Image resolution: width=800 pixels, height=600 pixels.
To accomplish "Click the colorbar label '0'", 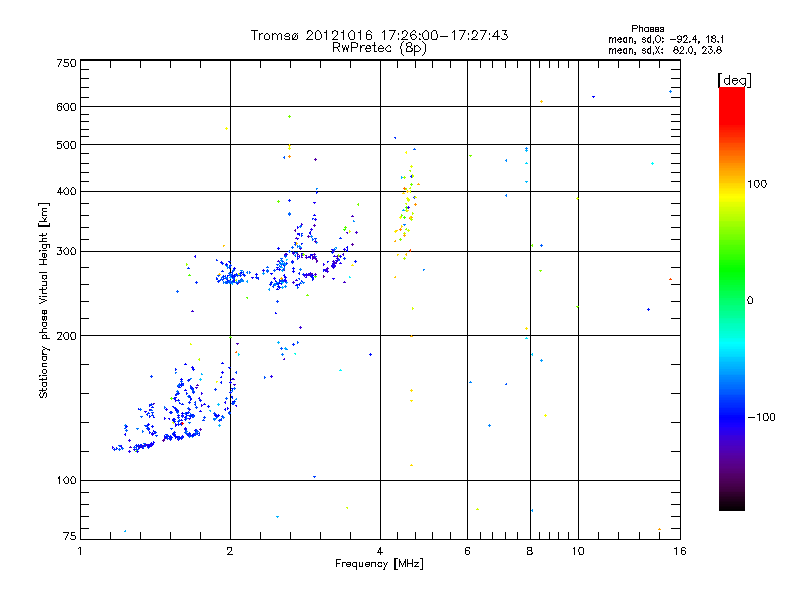I will [750, 301].
